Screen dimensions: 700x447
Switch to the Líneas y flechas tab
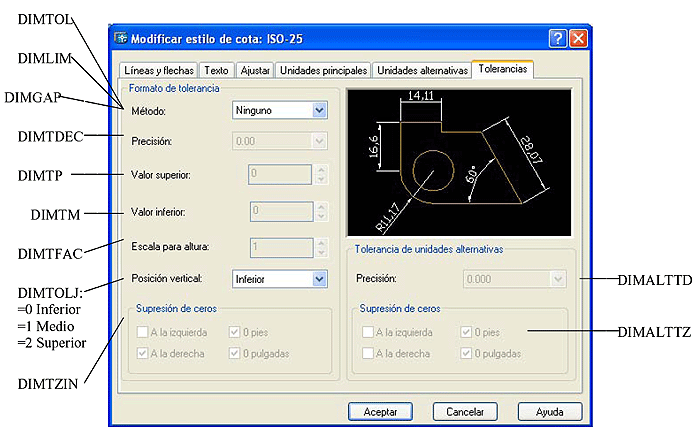[158, 70]
